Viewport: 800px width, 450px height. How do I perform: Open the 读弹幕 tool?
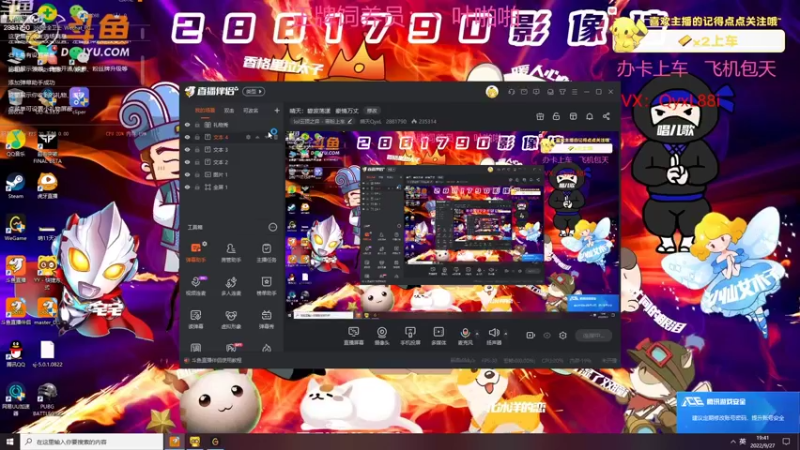coord(196,319)
